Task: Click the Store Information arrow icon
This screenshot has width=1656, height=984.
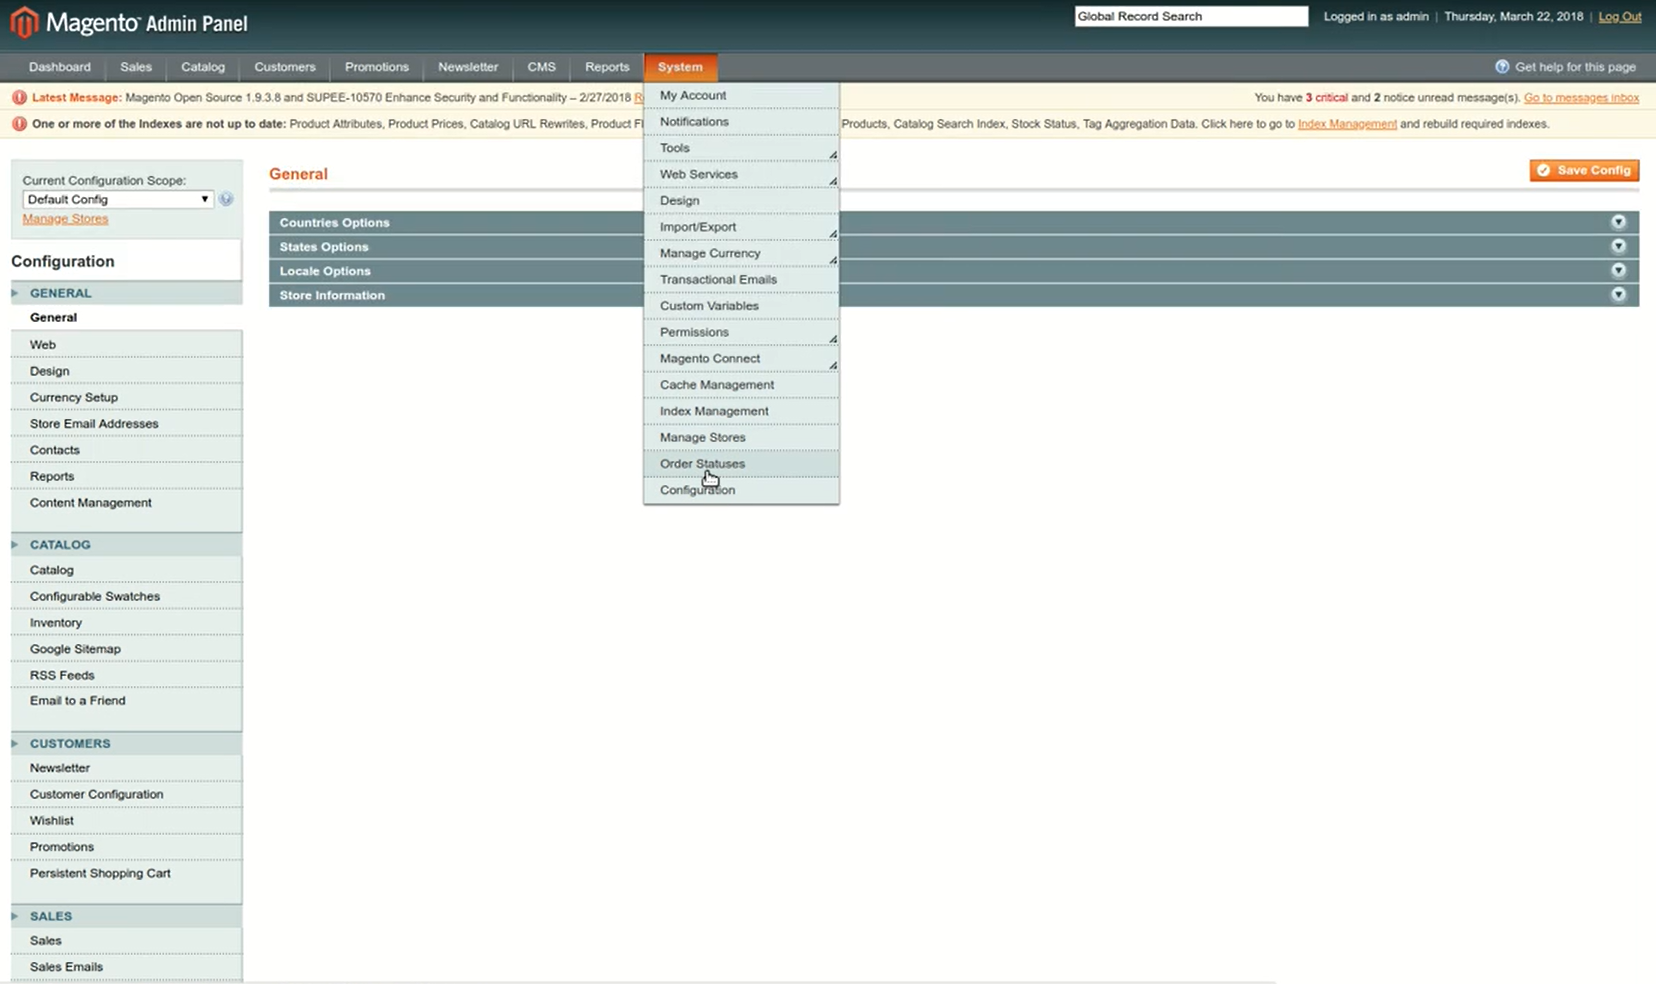Action: coord(1618,295)
